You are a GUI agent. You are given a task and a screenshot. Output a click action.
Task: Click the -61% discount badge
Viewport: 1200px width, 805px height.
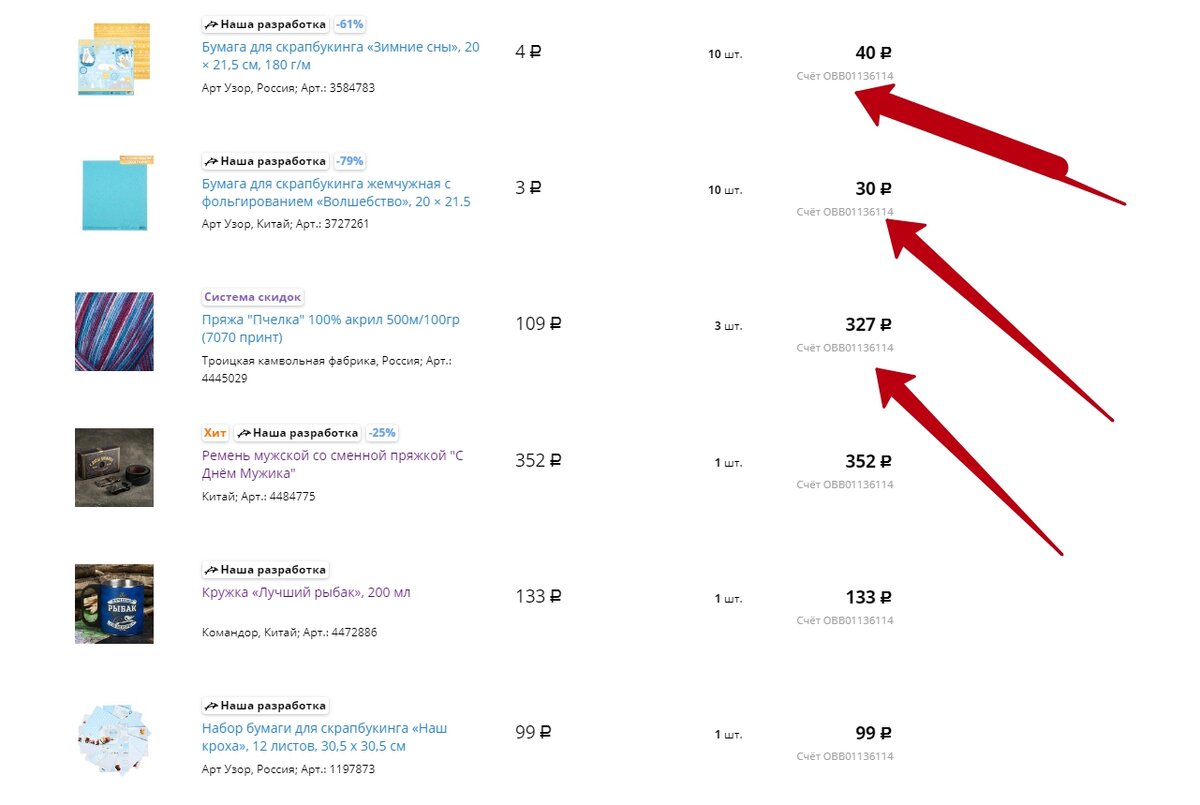click(x=349, y=24)
